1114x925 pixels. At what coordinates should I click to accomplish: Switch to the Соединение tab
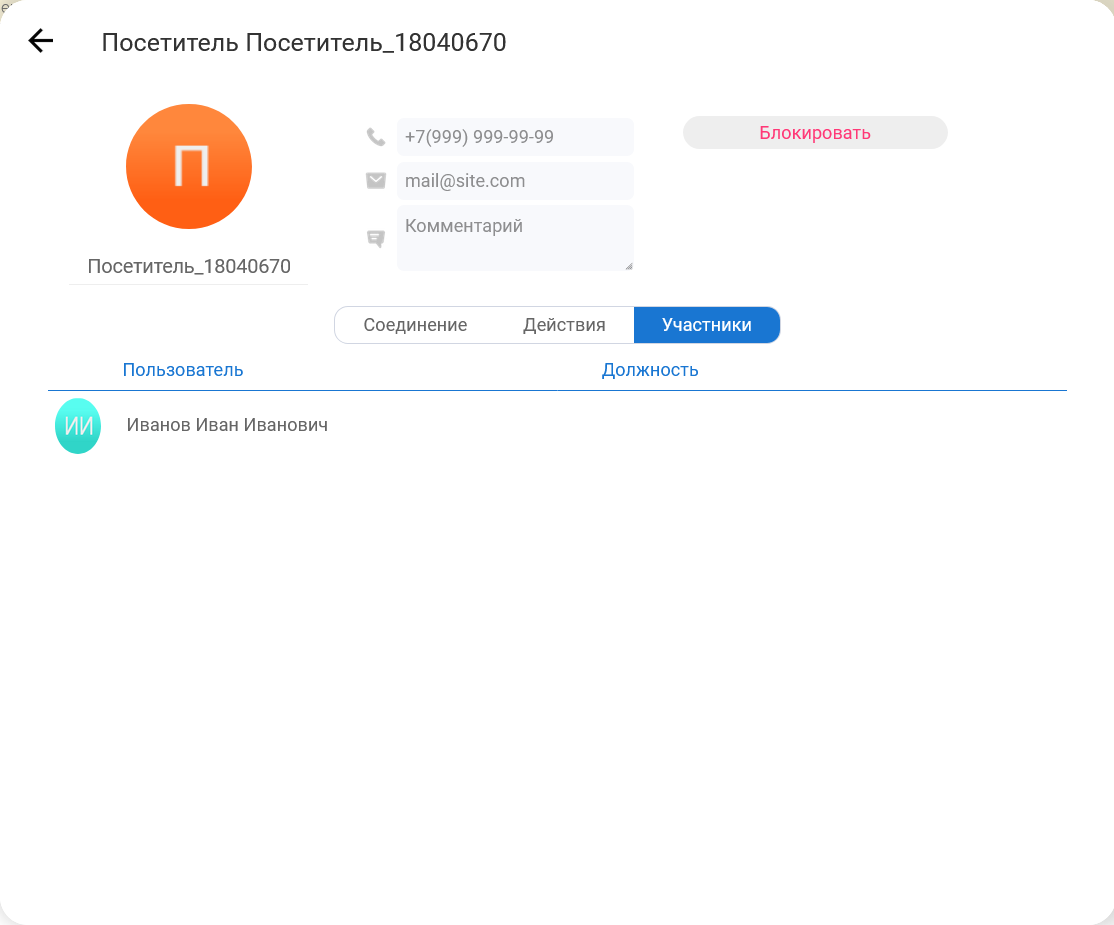415,325
